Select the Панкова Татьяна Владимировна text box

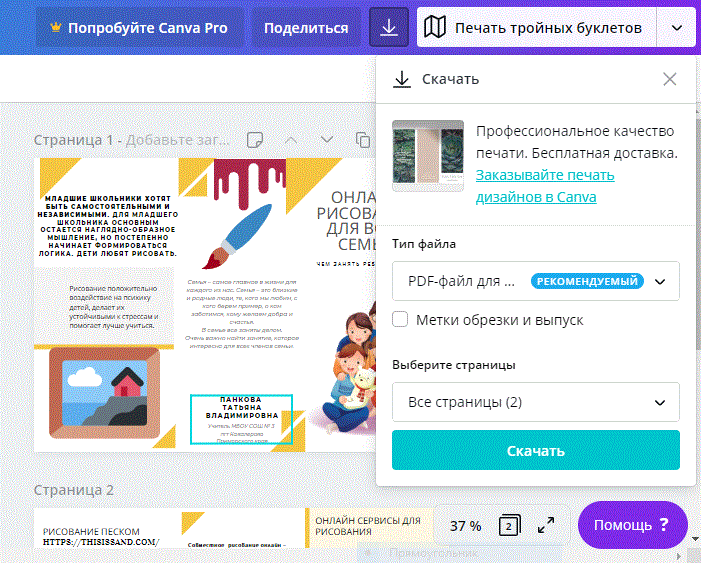tap(241, 419)
